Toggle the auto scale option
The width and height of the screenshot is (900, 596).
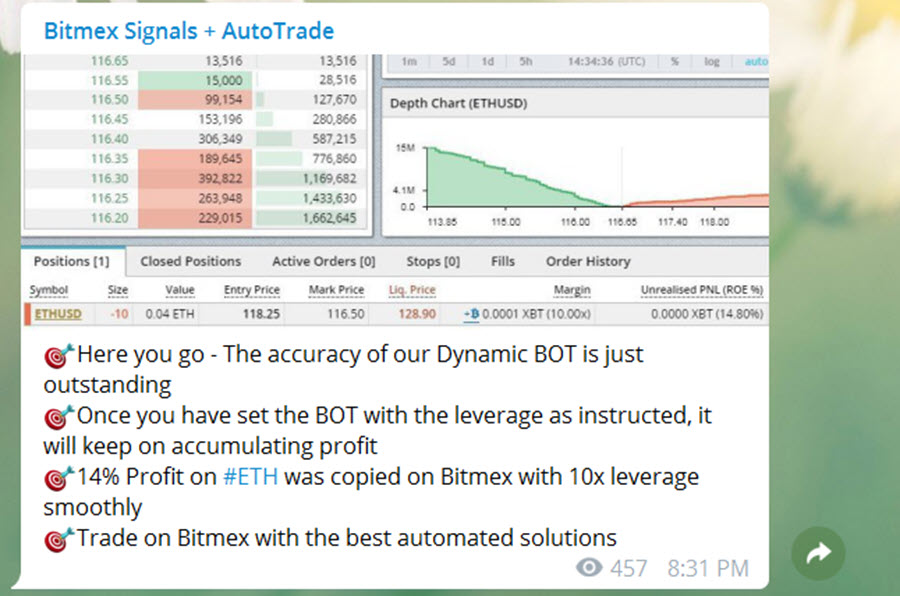point(757,61)
